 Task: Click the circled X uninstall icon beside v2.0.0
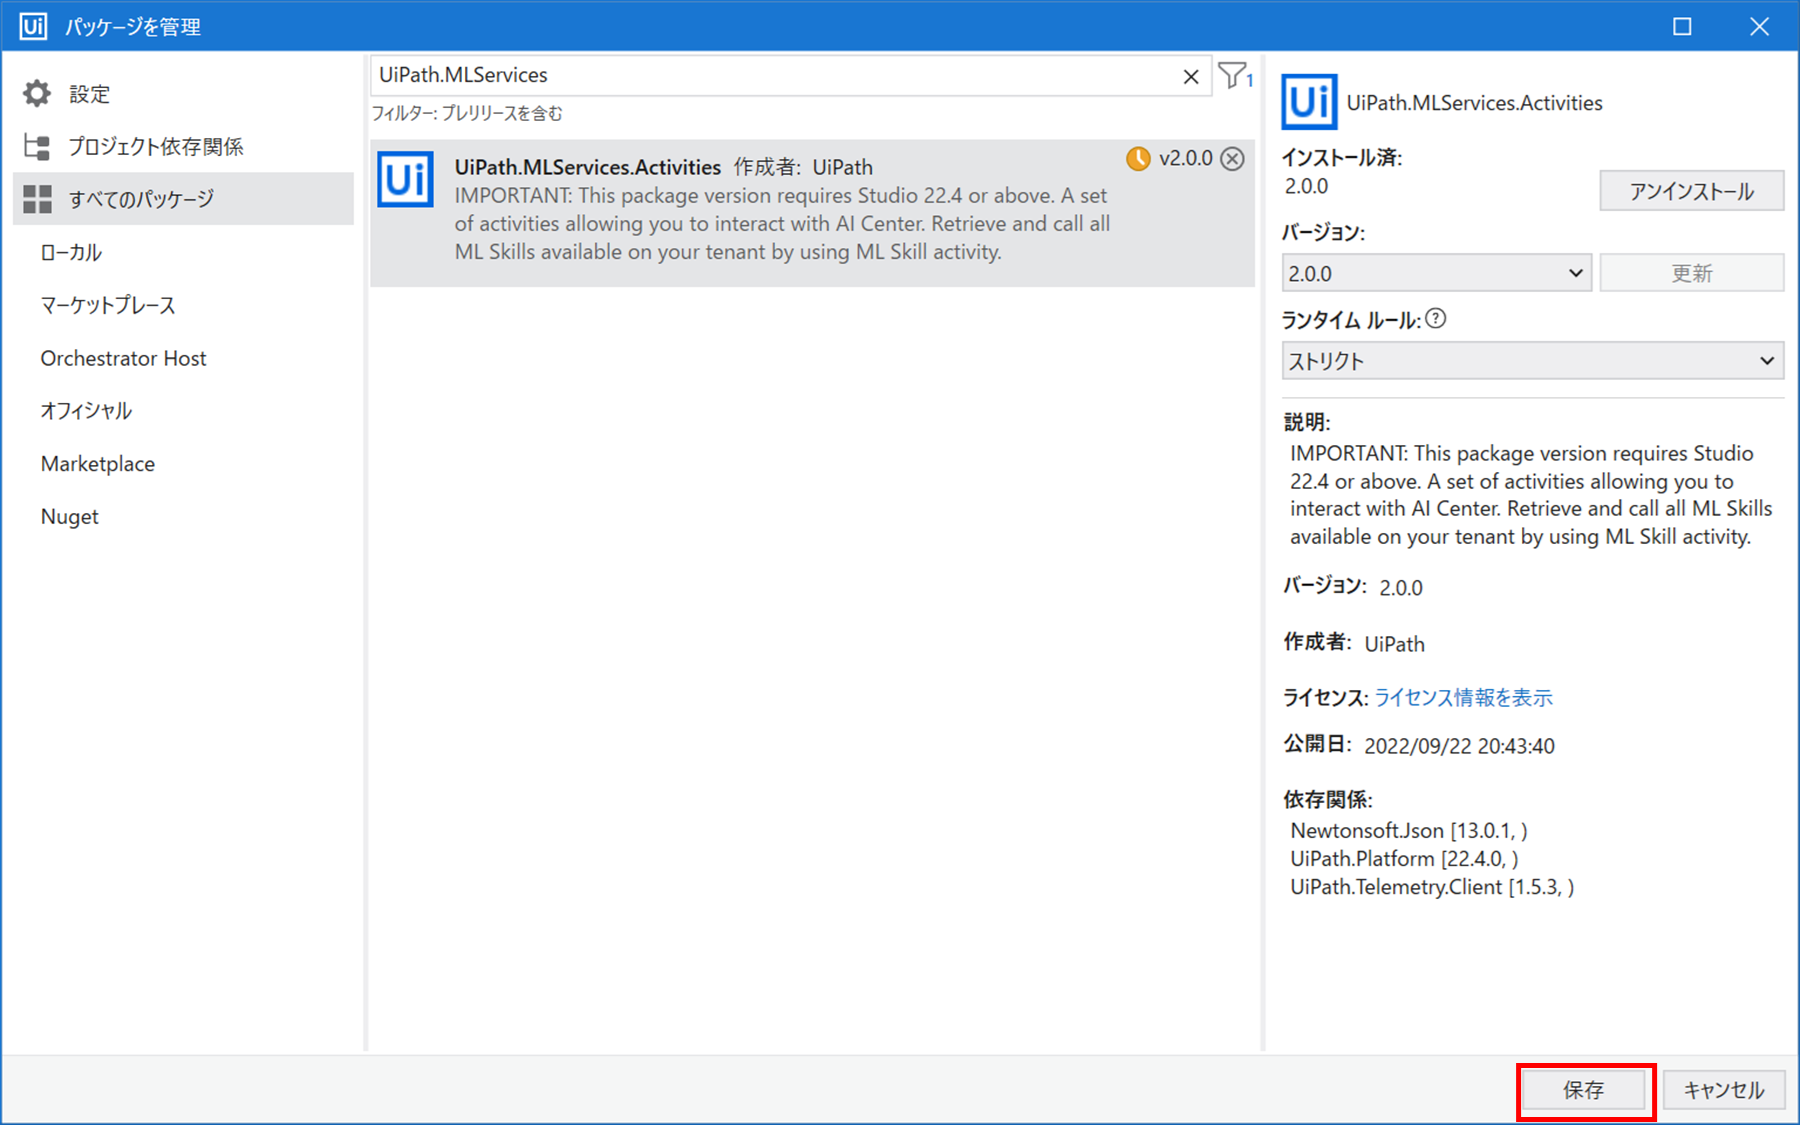tap(1233, 159)
